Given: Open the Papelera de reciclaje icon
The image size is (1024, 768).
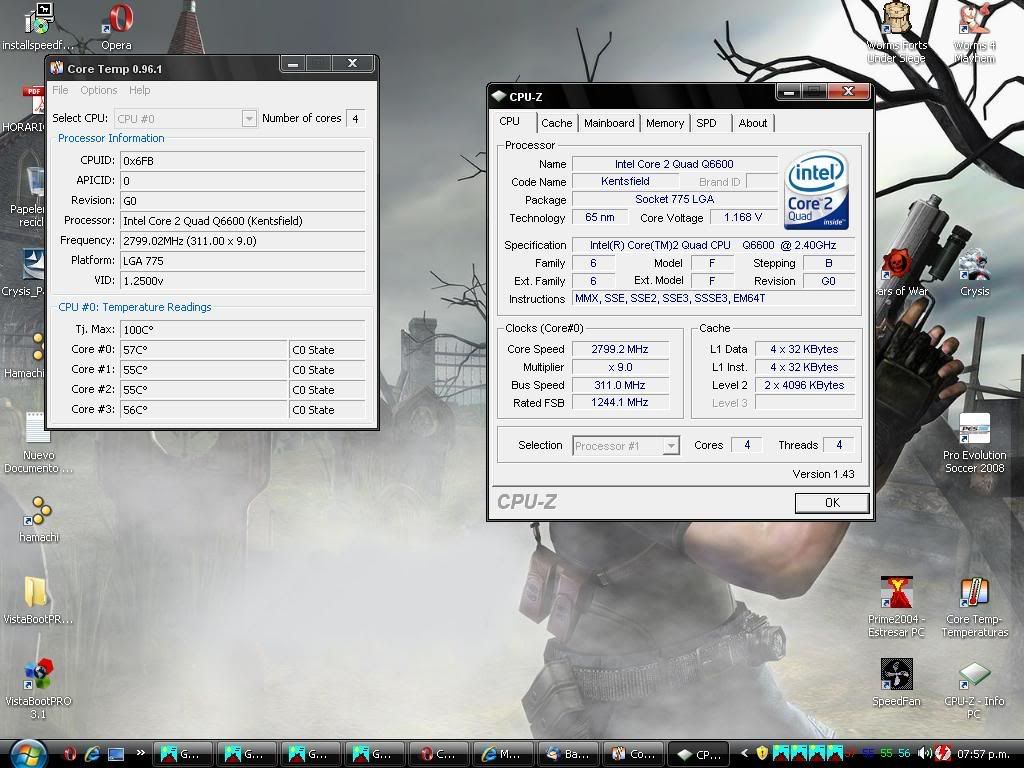Looking at the screenshot, I should 26,196.
